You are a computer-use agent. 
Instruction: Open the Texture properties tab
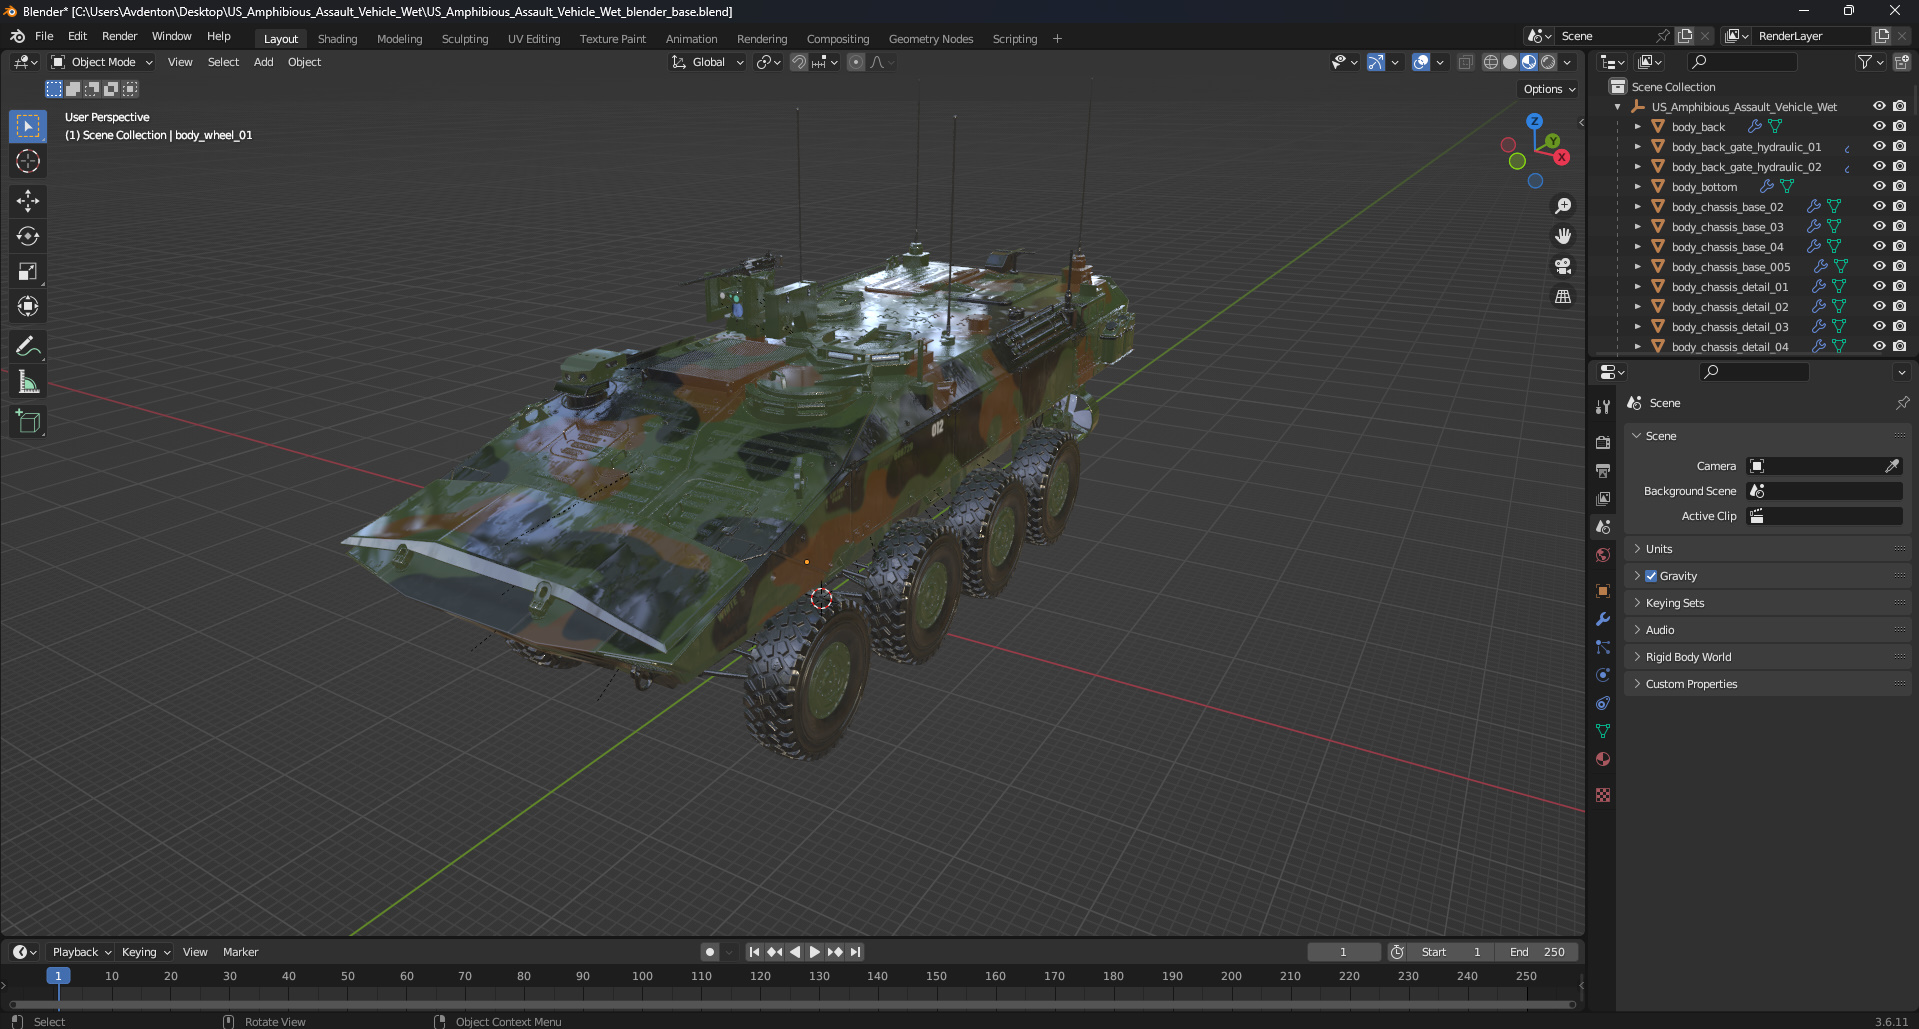pyautogui.click(x=1603, y=795)
